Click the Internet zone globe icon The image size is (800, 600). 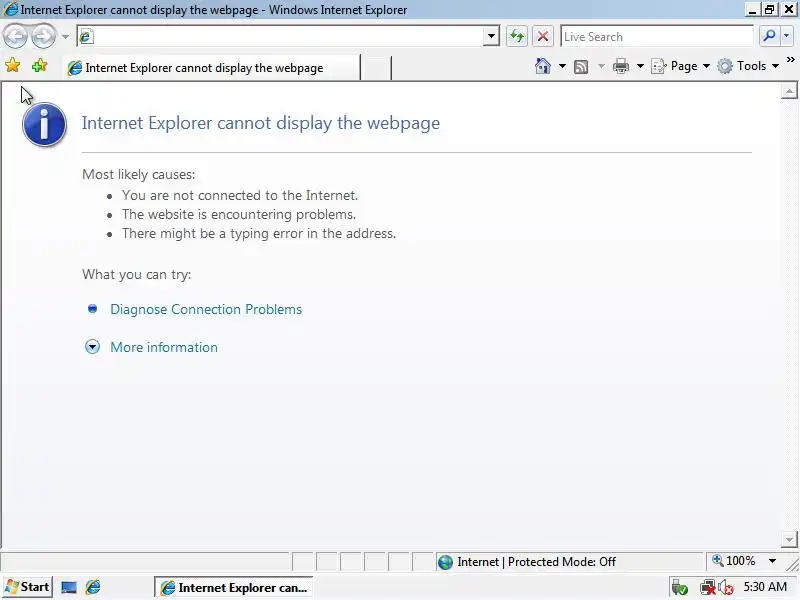pyautogui.click(x=445, y=562)
